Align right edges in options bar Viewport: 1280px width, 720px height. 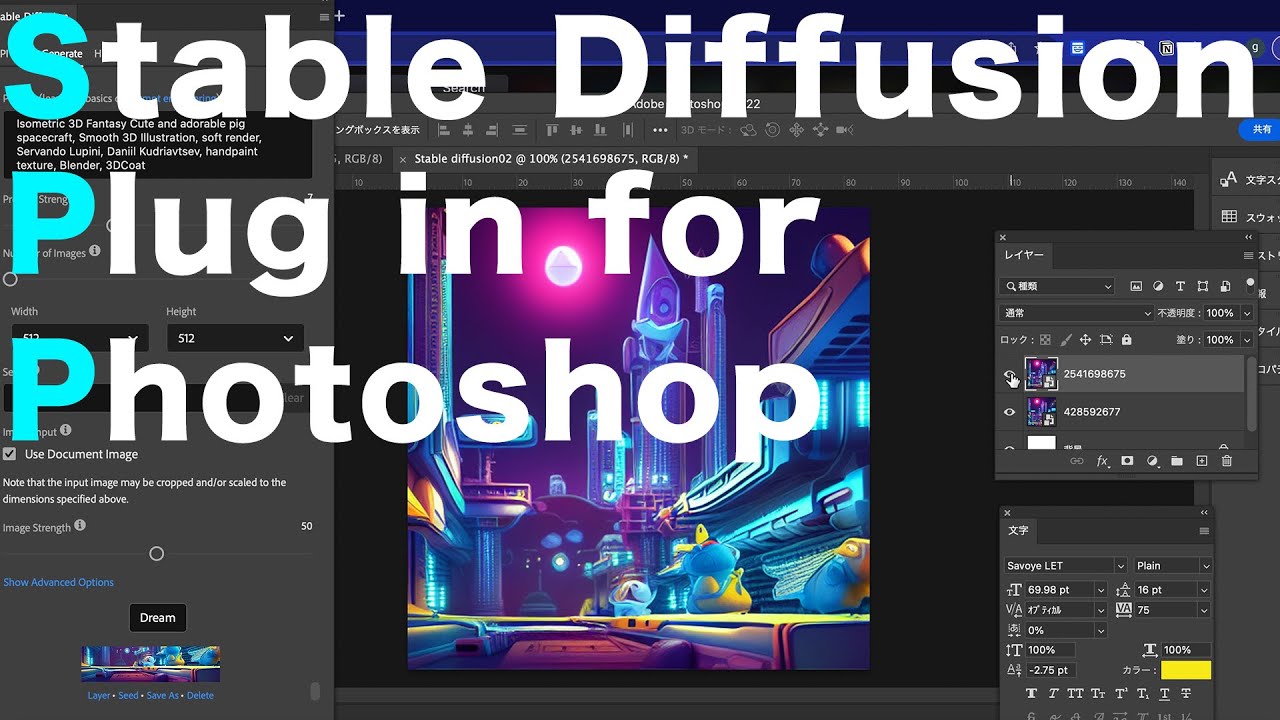point(493,130)
